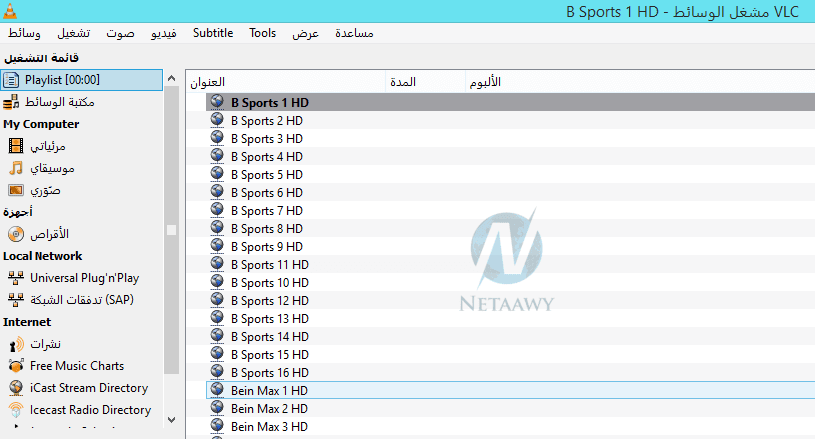The height and width of the screenshot is (439, 815).
Task: Open the Tools menu
Action: (262, 33)
